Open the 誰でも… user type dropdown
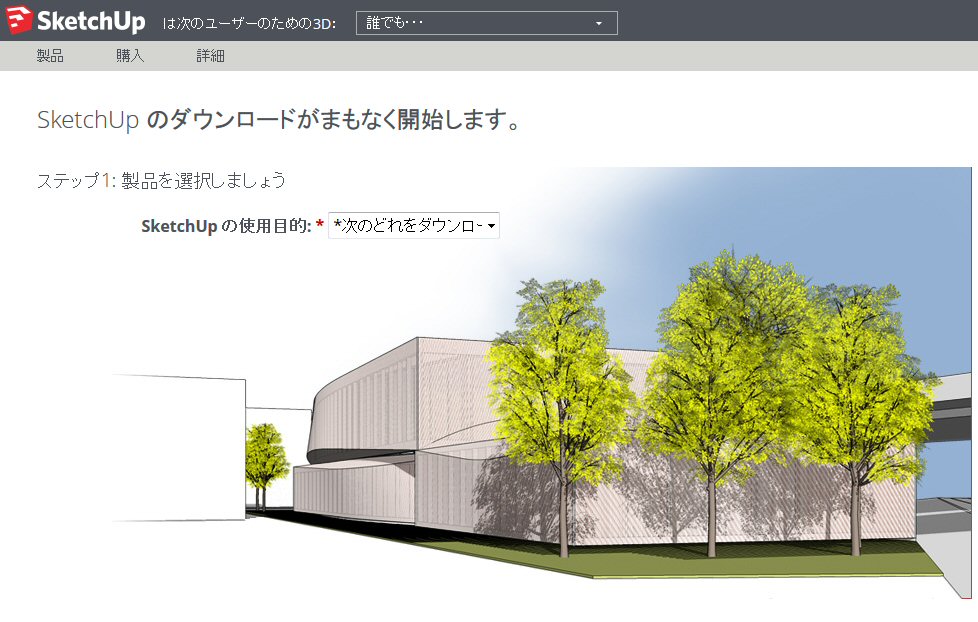 (487, 23)
